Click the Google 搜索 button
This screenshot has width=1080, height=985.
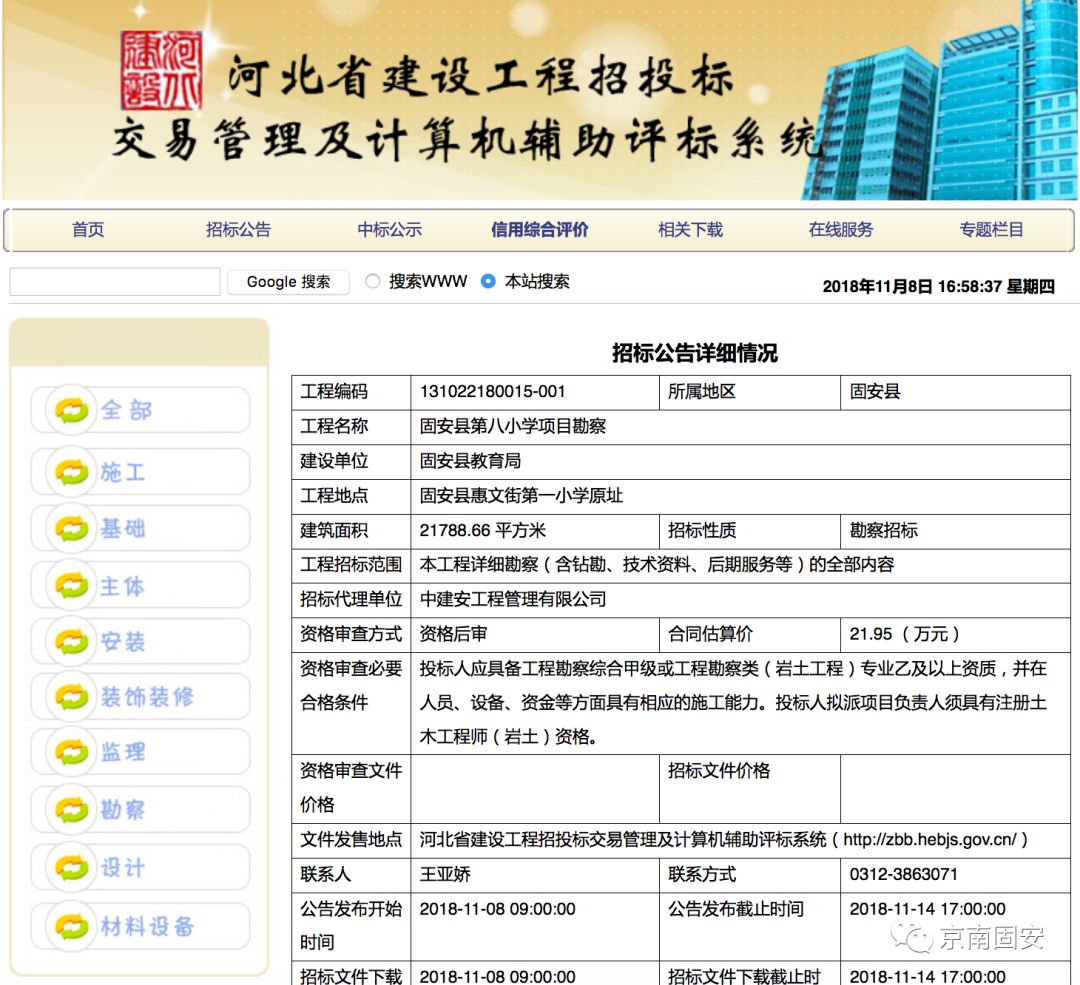point(288,282)
